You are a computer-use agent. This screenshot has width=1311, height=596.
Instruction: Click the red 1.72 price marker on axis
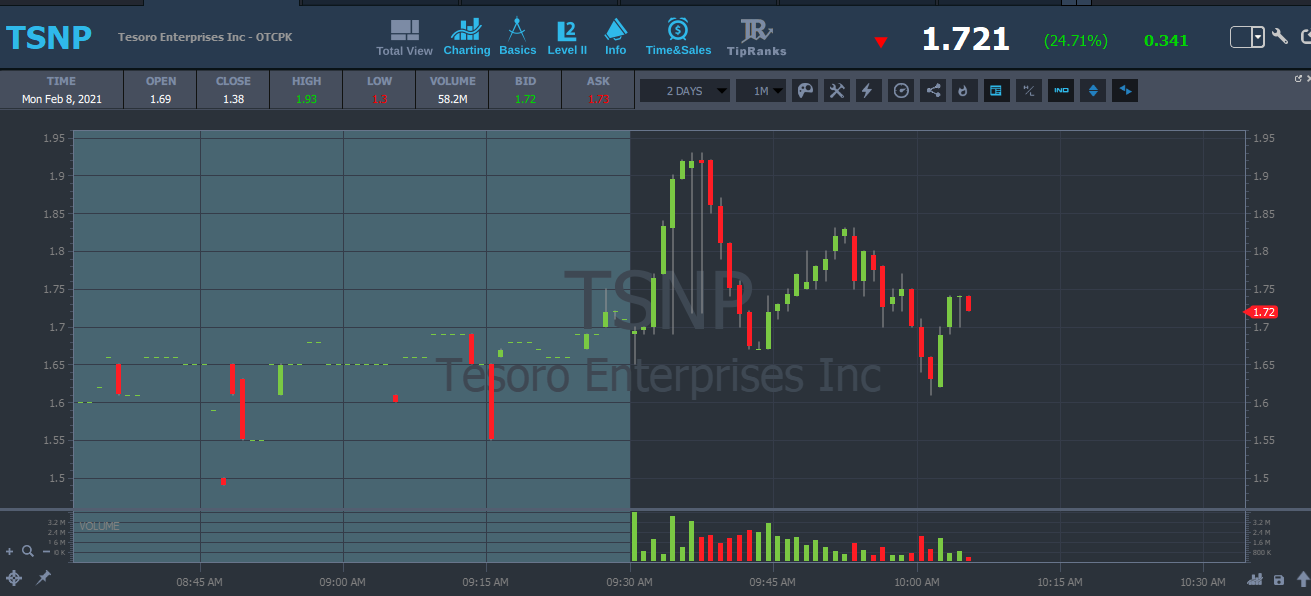tap(1261, 312)
